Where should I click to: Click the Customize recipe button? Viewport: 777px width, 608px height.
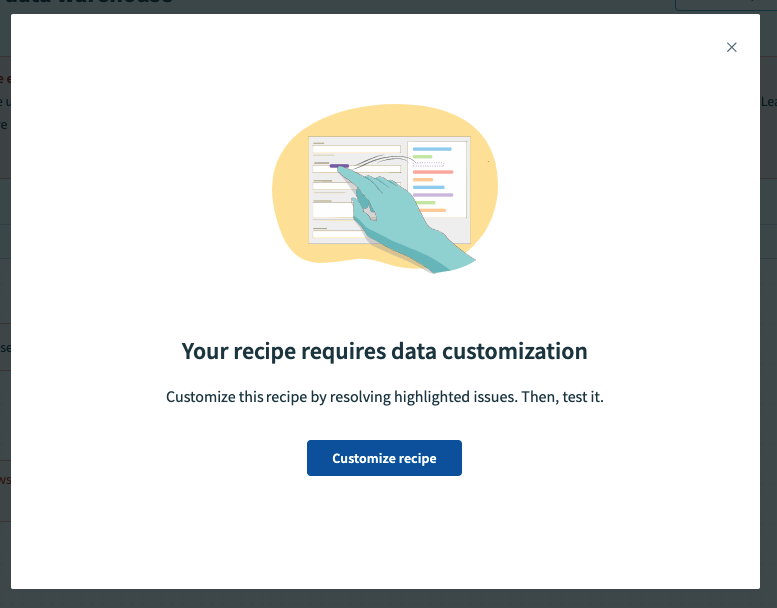click(384, 458)
